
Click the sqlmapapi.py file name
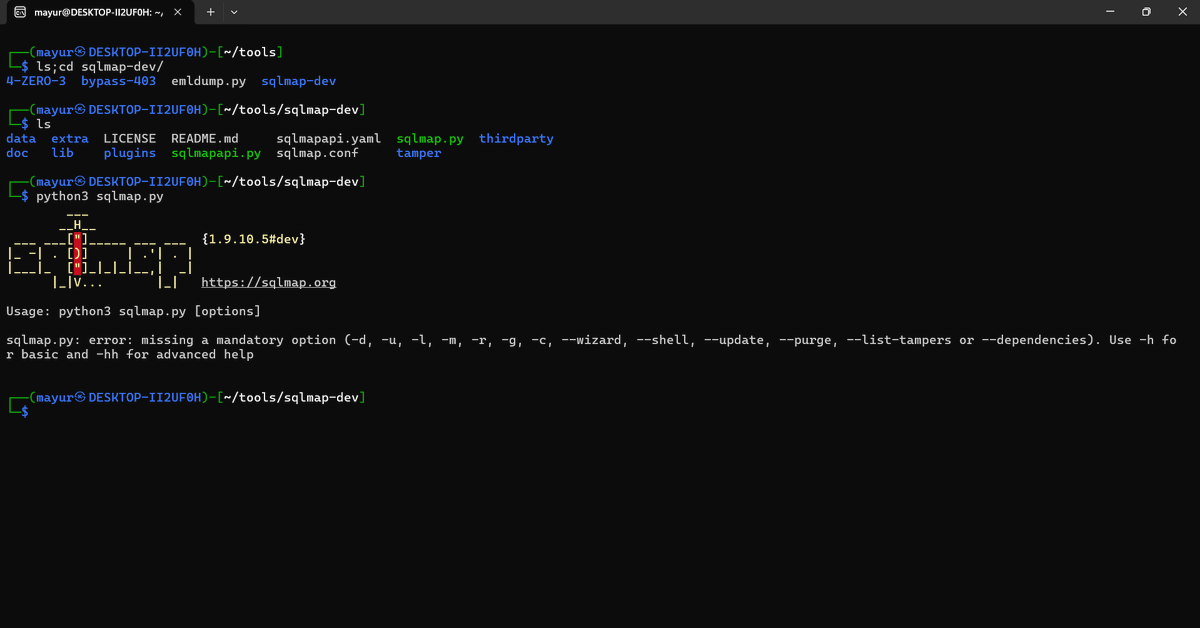click(216, 153)
